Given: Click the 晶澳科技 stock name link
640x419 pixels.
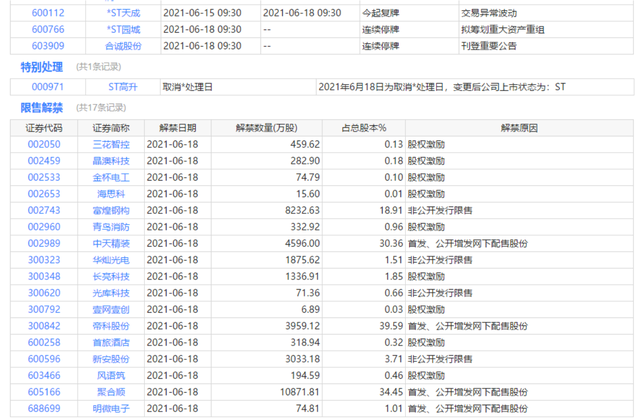Looking at the screenshot, I should tap(111, 161).
